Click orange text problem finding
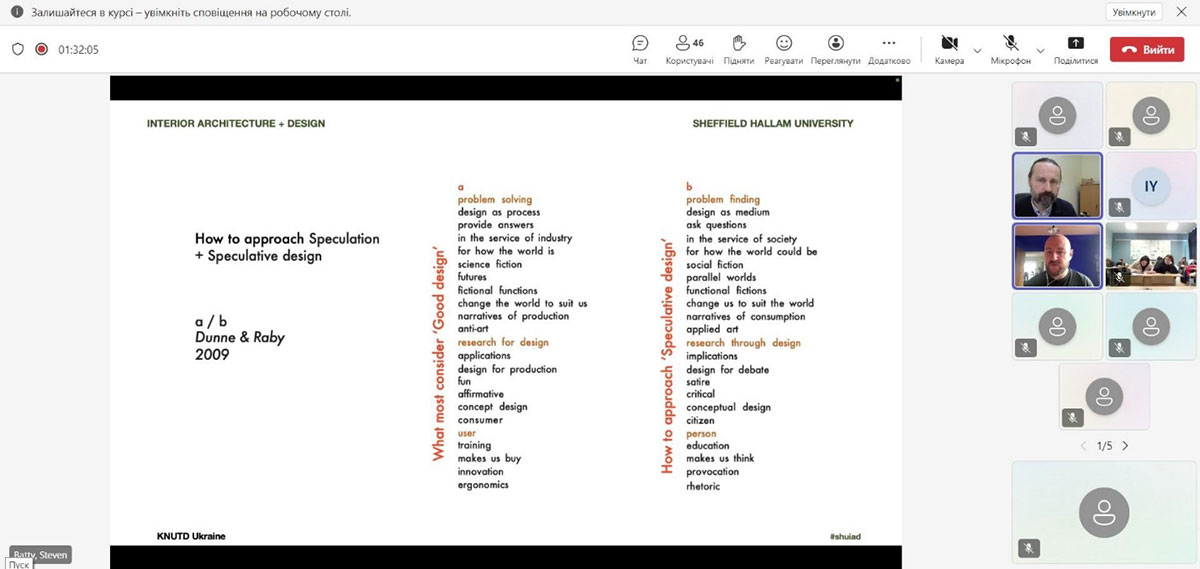1200x569 pixels. (x=723, y=199)
